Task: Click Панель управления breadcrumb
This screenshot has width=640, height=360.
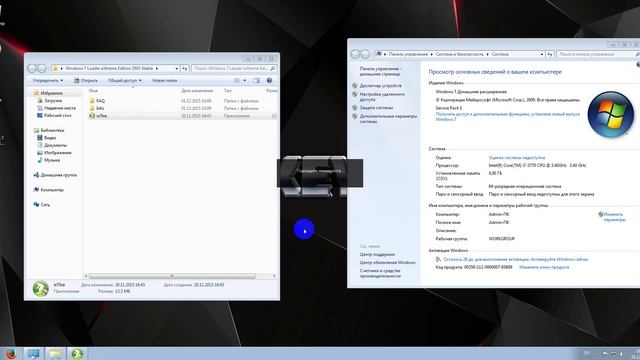Action: pos(408,54)
